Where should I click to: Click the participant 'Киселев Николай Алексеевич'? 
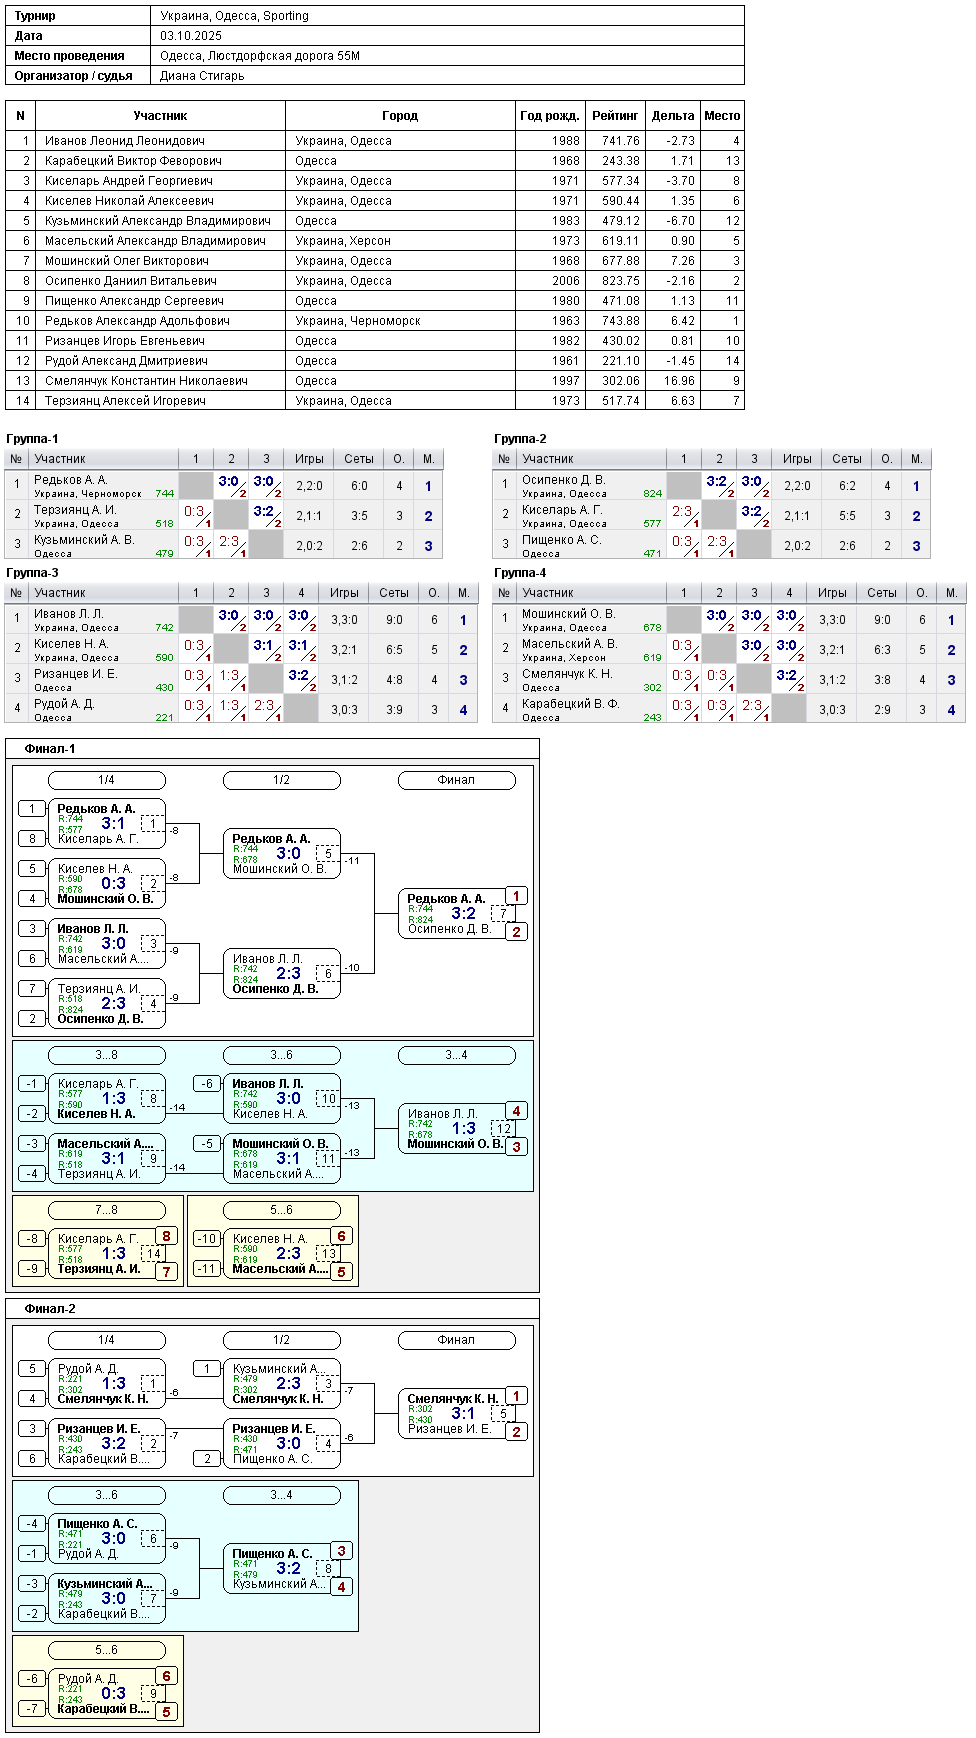coord(129,201)
